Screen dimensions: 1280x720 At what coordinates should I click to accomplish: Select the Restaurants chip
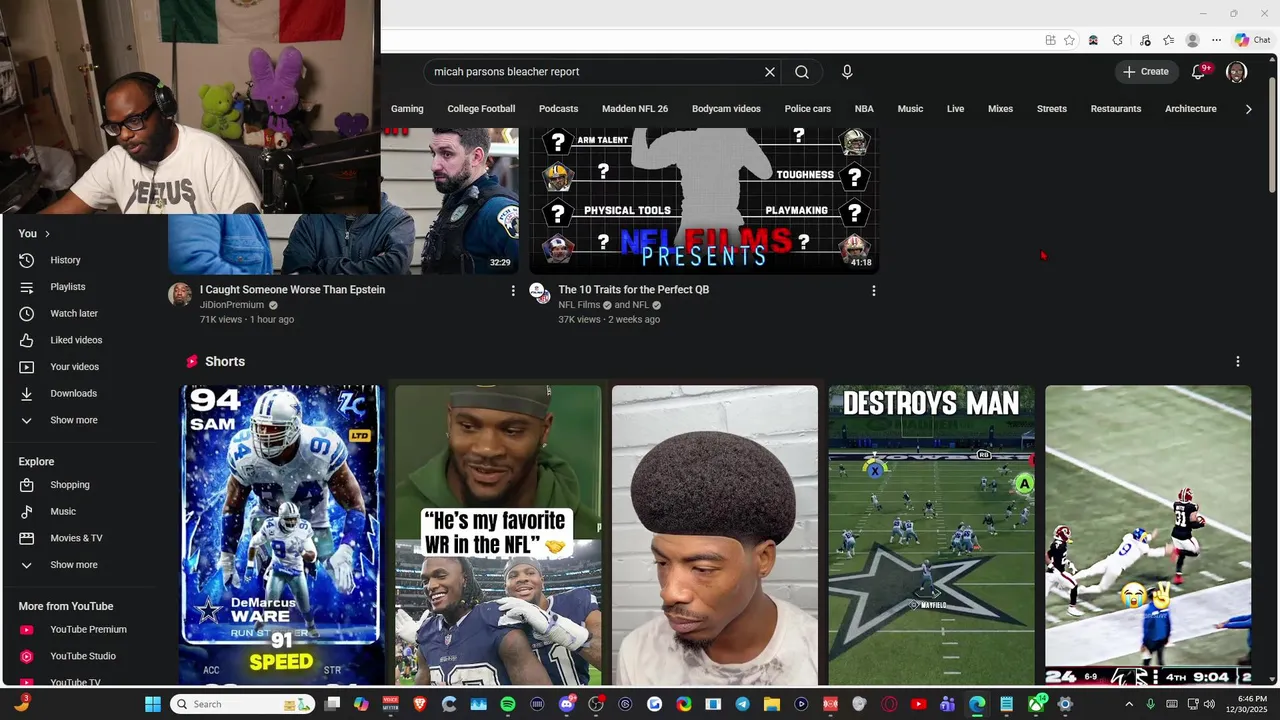coord(1116,109)
